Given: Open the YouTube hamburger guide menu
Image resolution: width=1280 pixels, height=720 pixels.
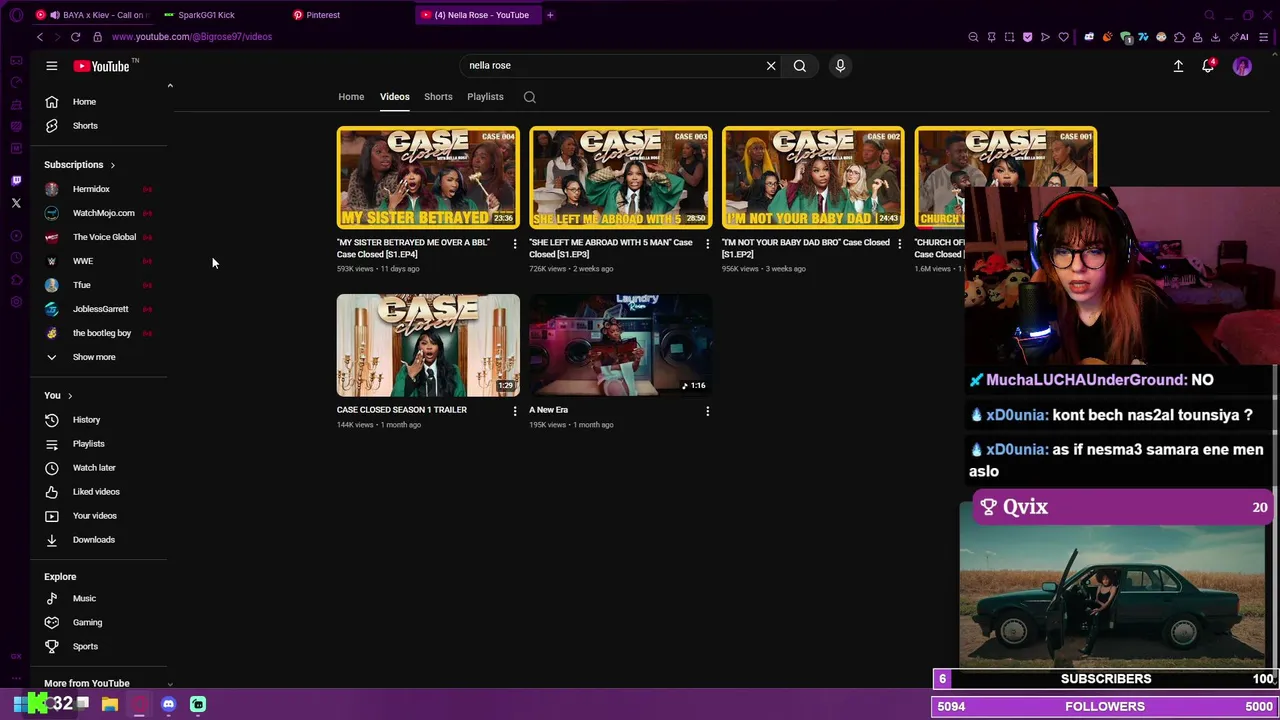Looking at the screenshot, I should [52, 66].
